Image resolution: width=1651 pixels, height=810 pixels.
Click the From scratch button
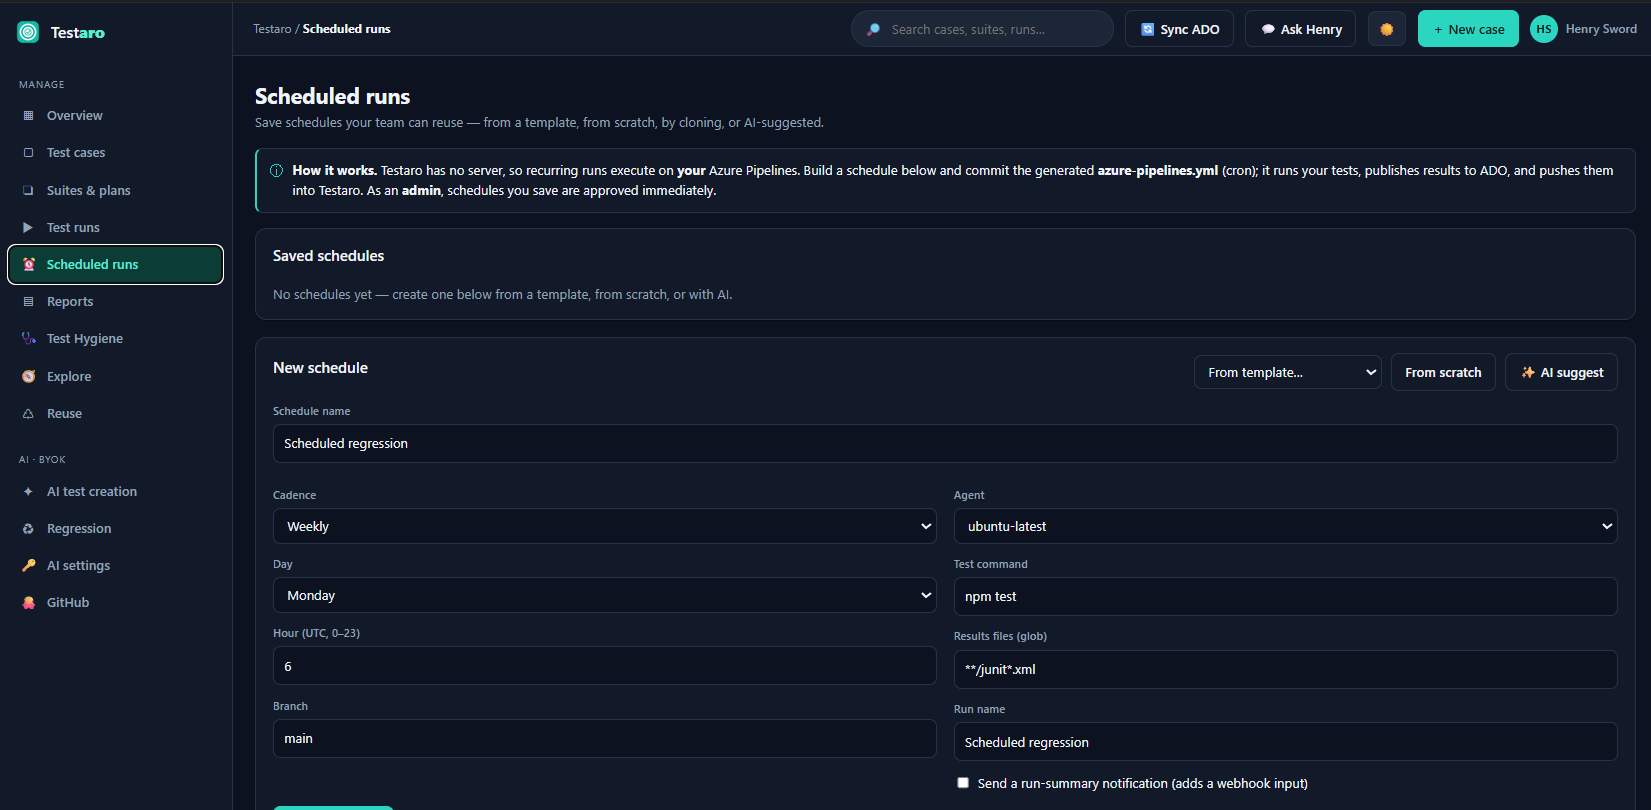1443,372
